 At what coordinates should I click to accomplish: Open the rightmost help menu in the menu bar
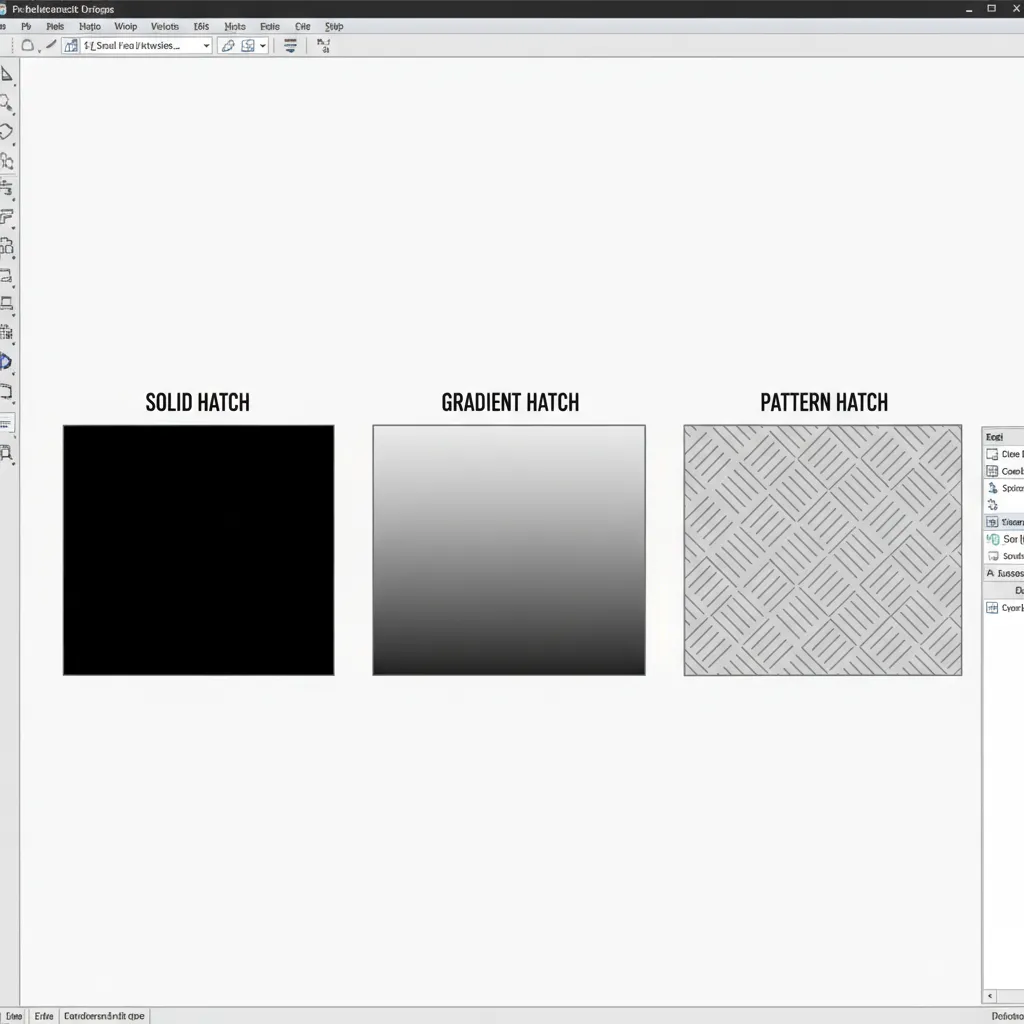333,26
